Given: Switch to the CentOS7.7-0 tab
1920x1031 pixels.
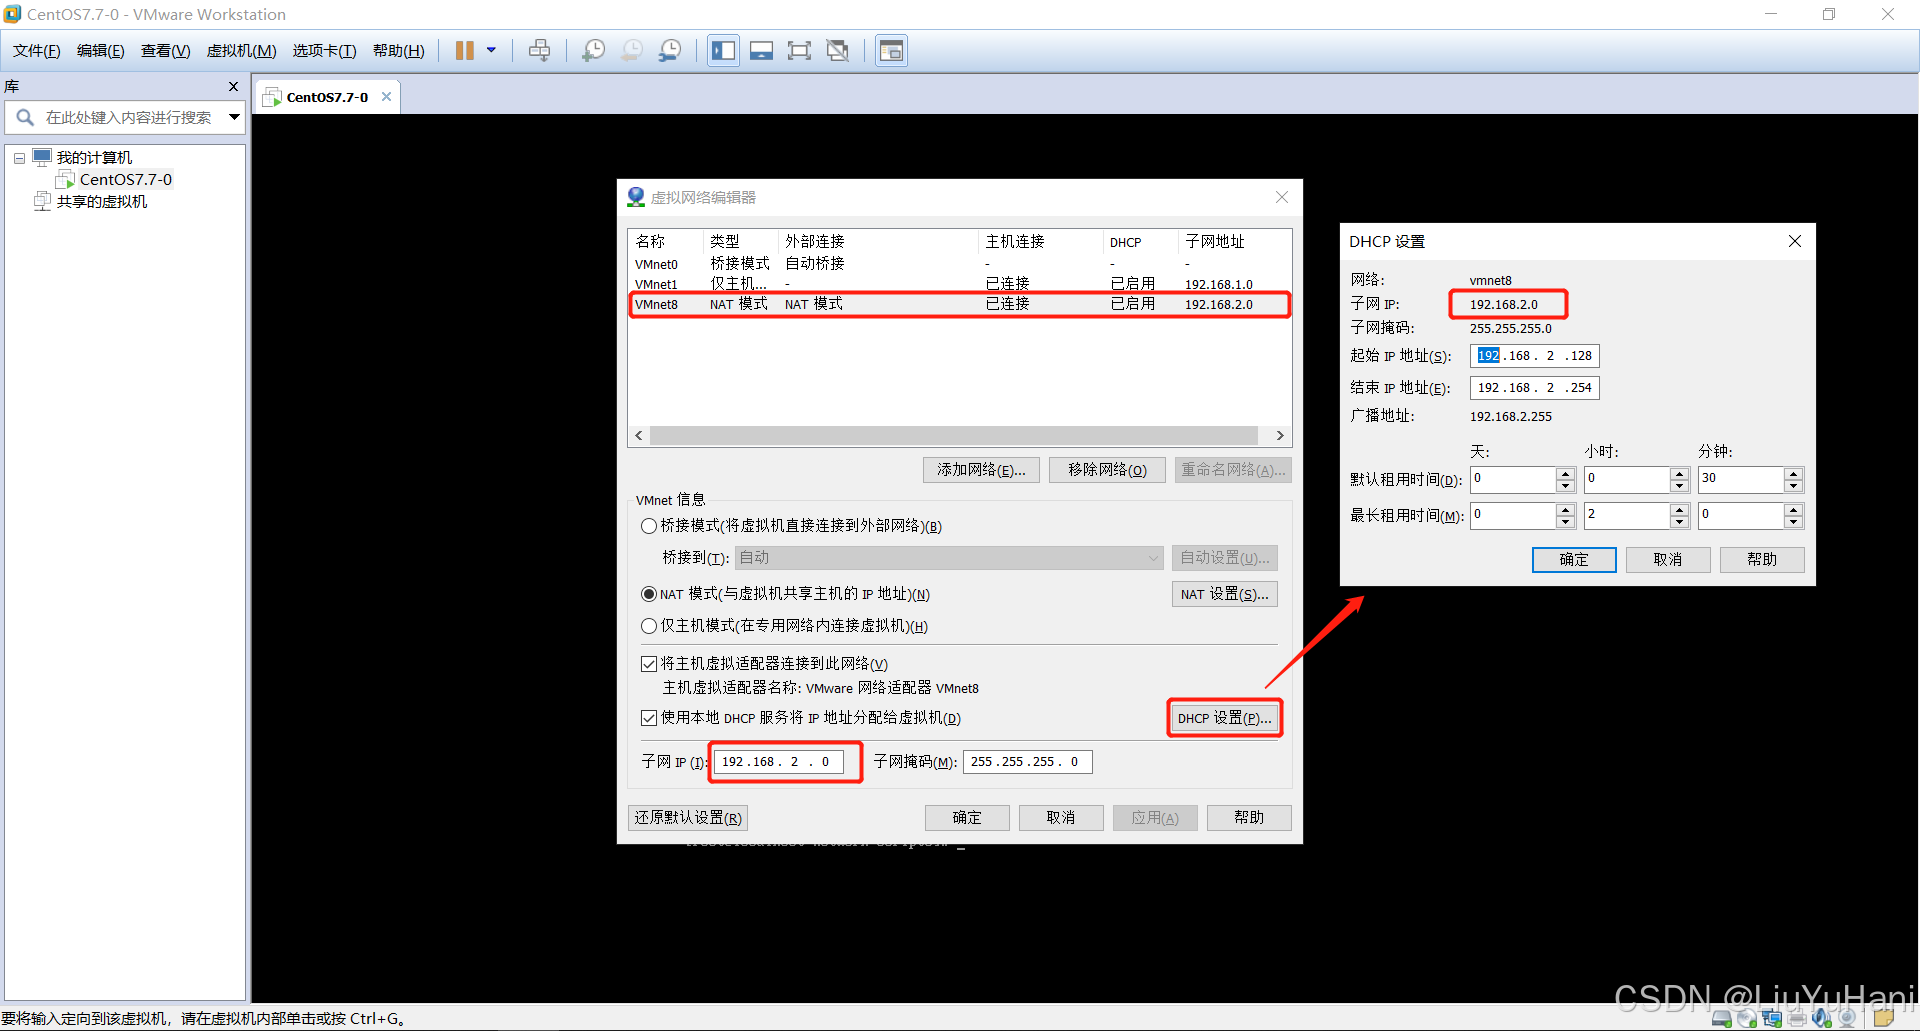Looking at the screenshot, I should point(327,97).
